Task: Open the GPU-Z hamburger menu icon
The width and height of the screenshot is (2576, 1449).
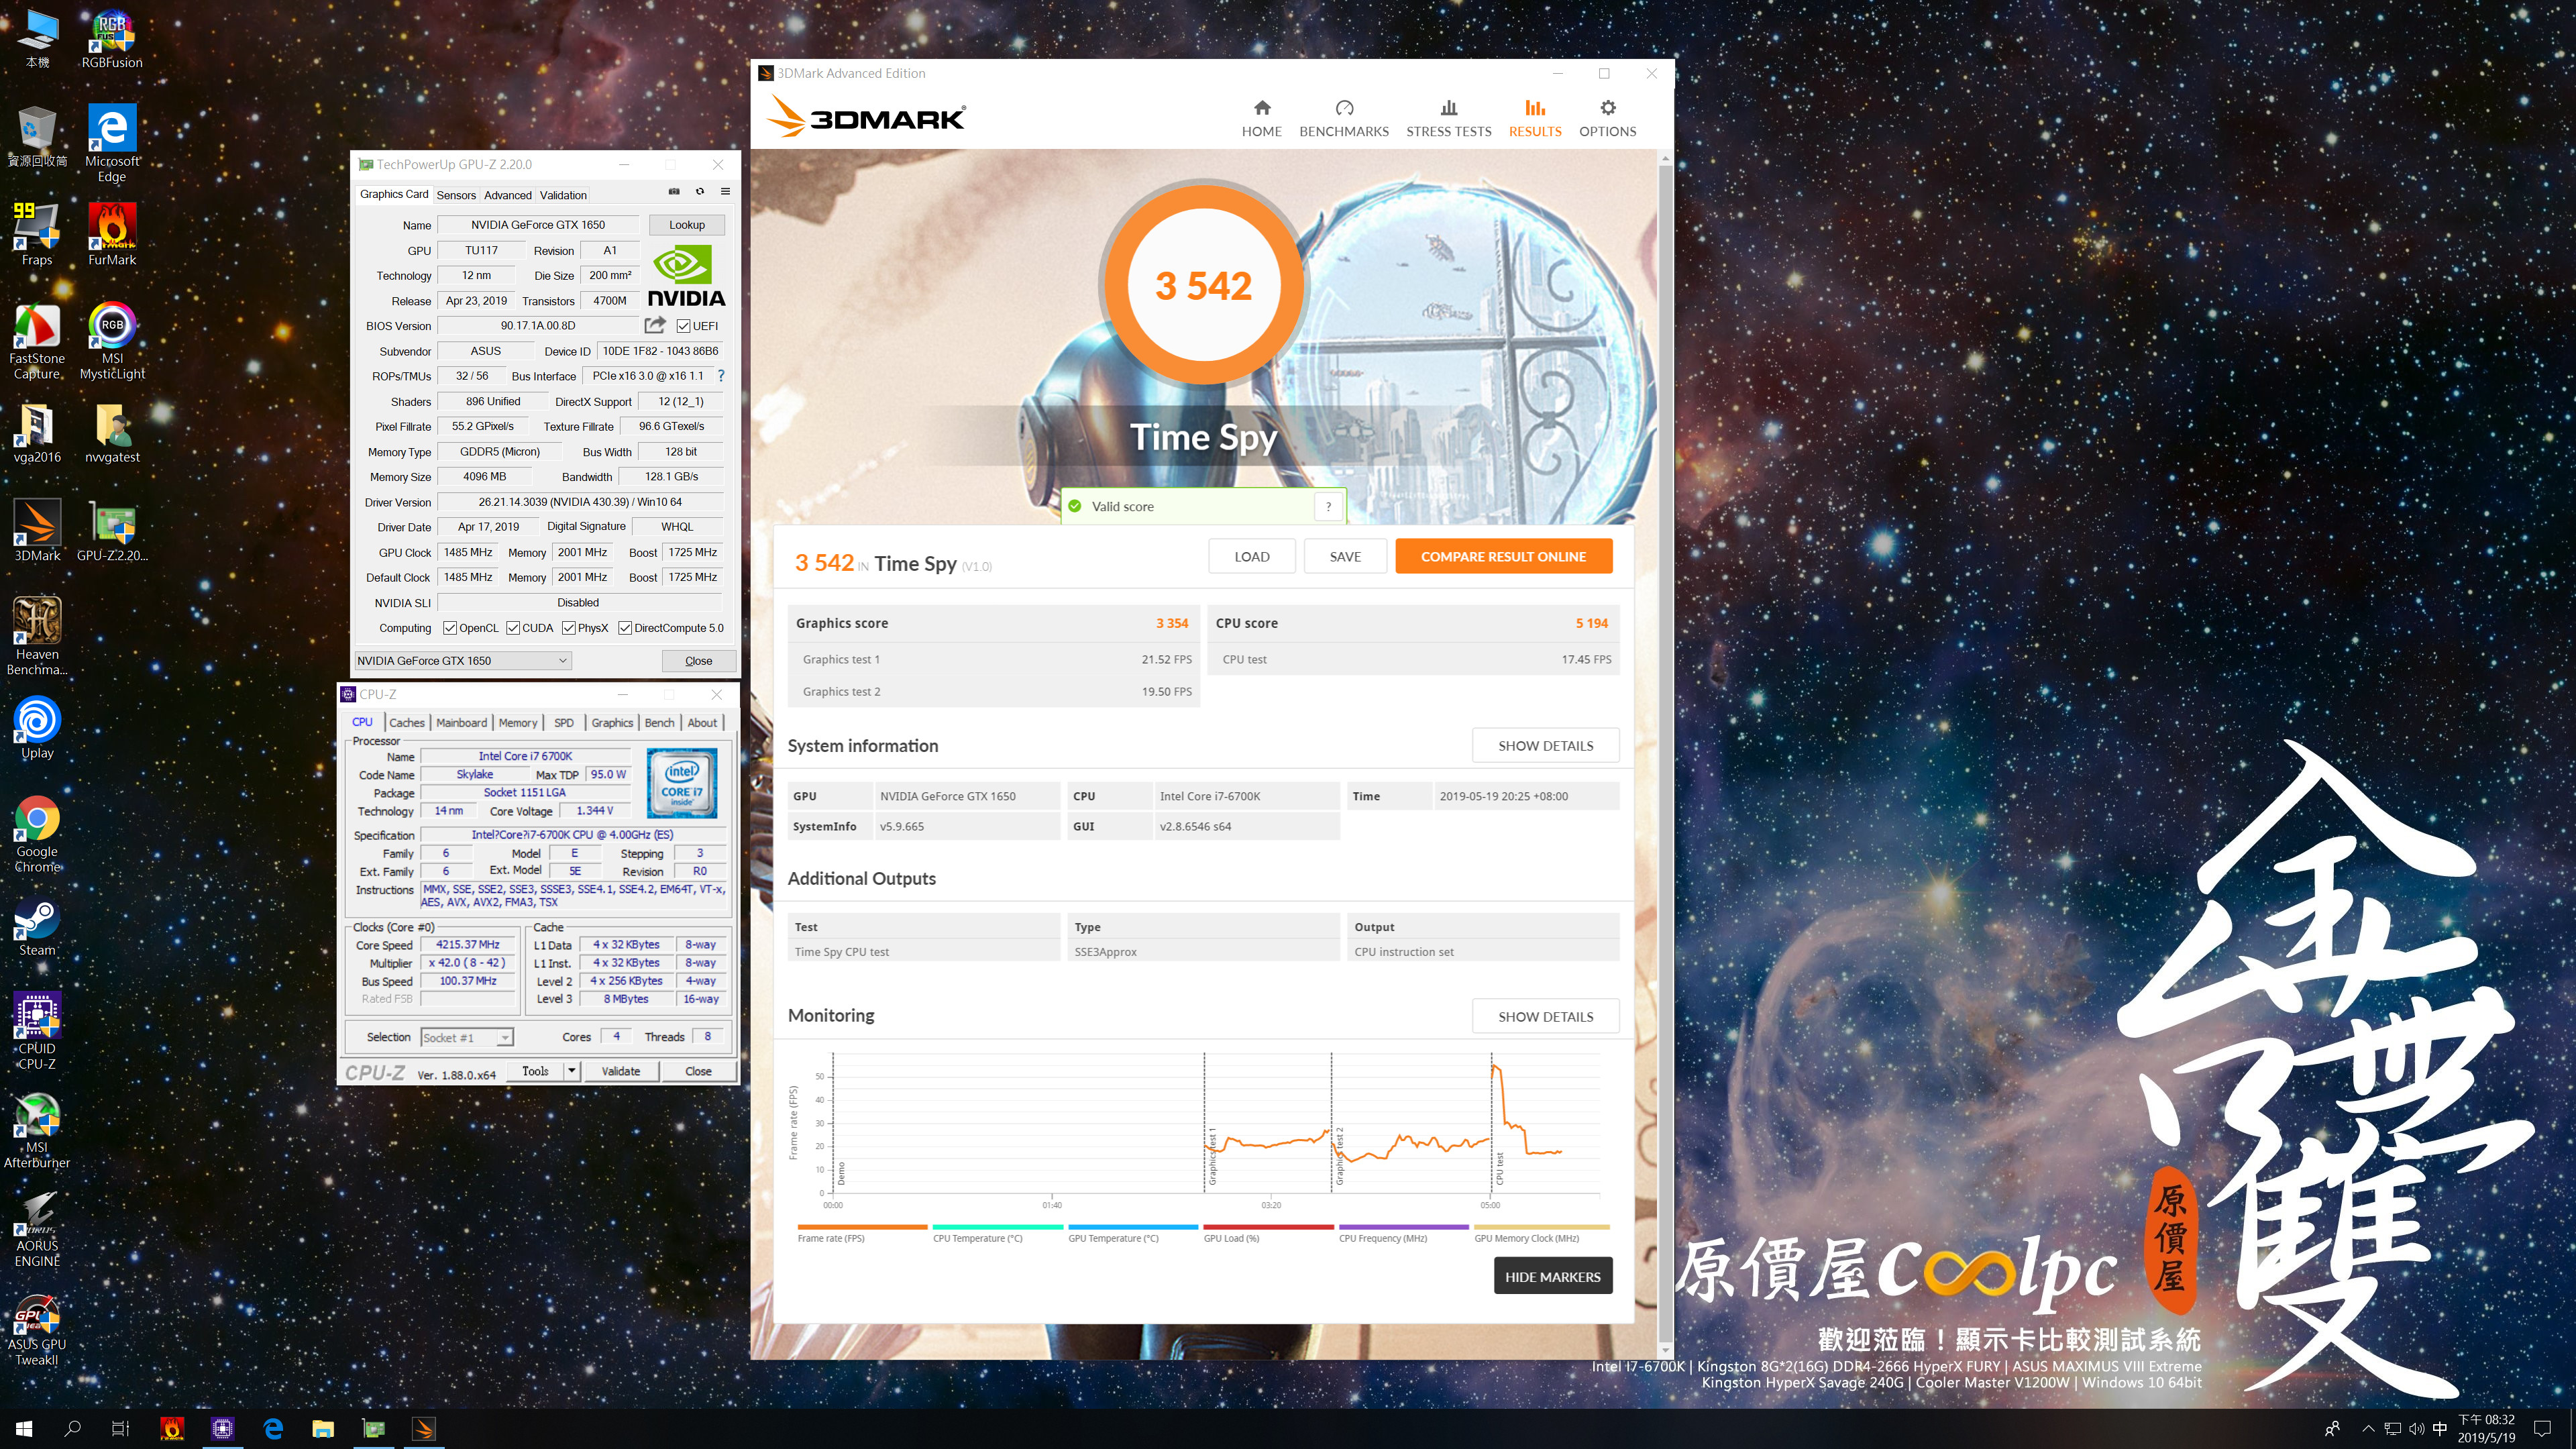Action: (725, 192)
